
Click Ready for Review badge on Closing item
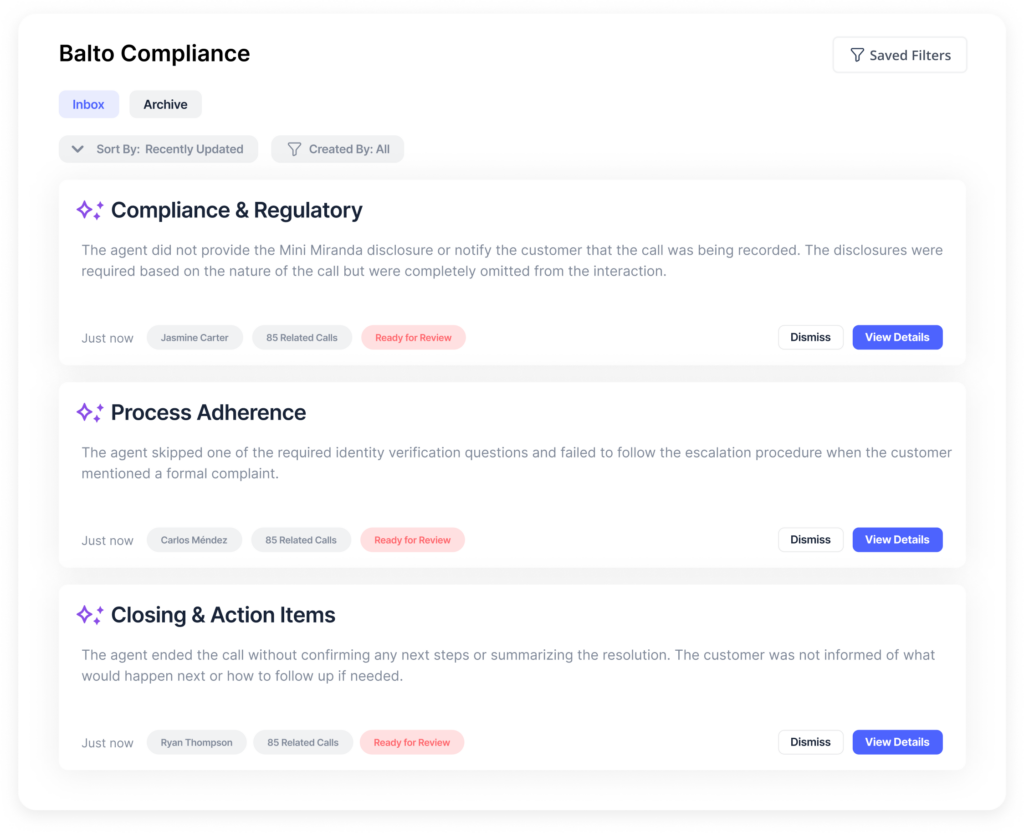click(x=412, y=742)
